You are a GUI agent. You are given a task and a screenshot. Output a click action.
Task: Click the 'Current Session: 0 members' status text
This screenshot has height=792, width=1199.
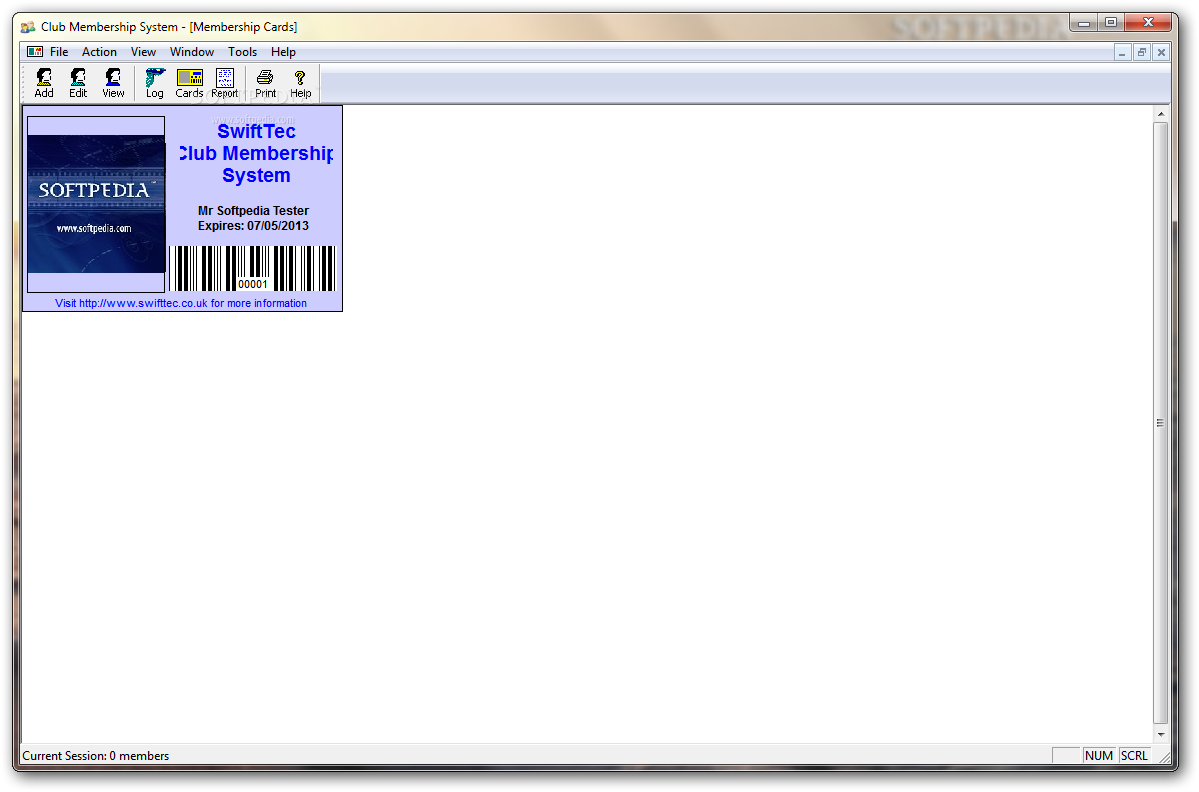96,756
